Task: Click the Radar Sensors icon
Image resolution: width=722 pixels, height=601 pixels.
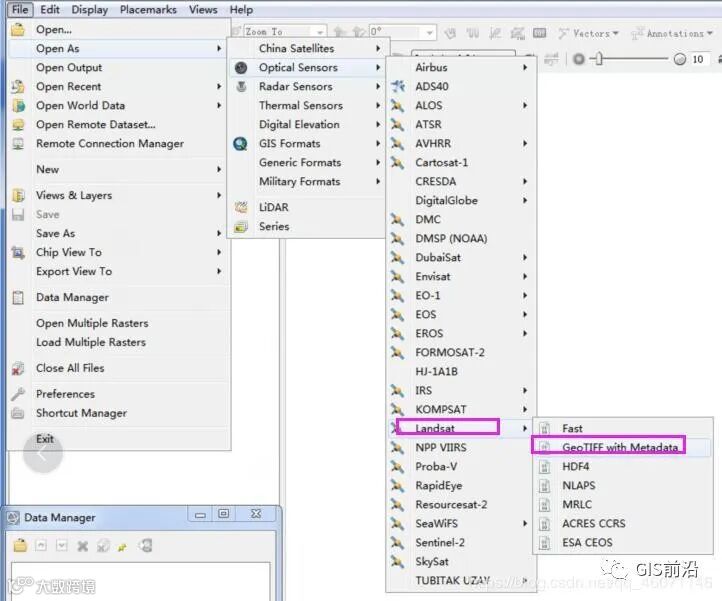Action: point(241,87)
